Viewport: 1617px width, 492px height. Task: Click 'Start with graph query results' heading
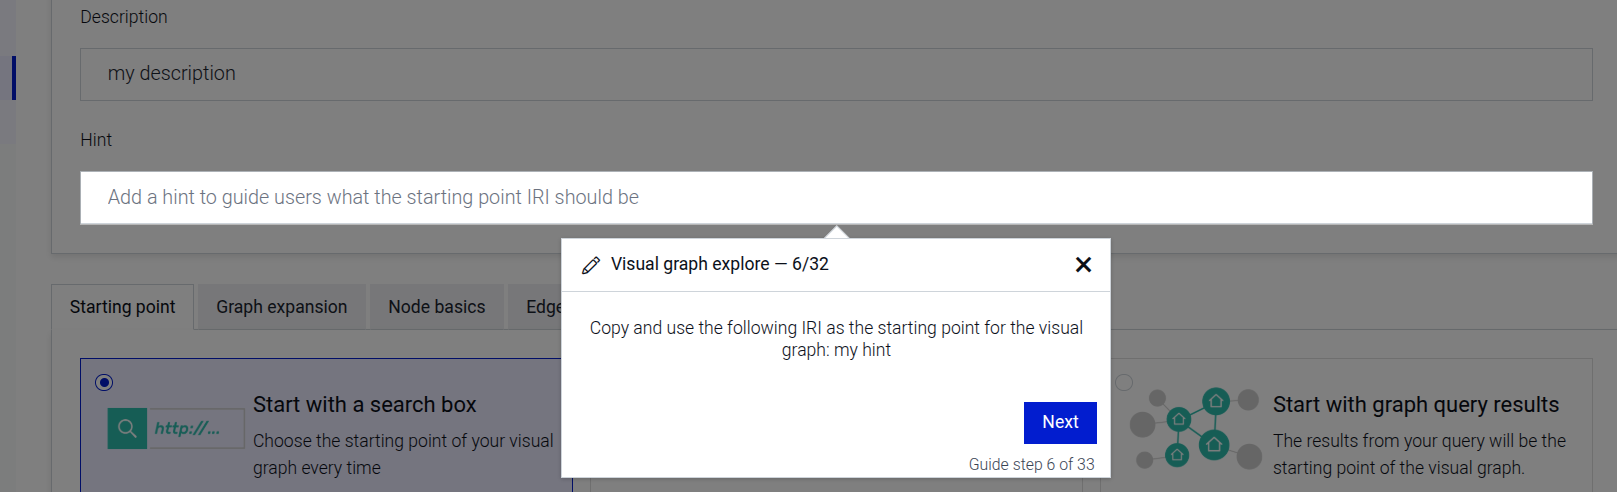(x=1415, y=405)
